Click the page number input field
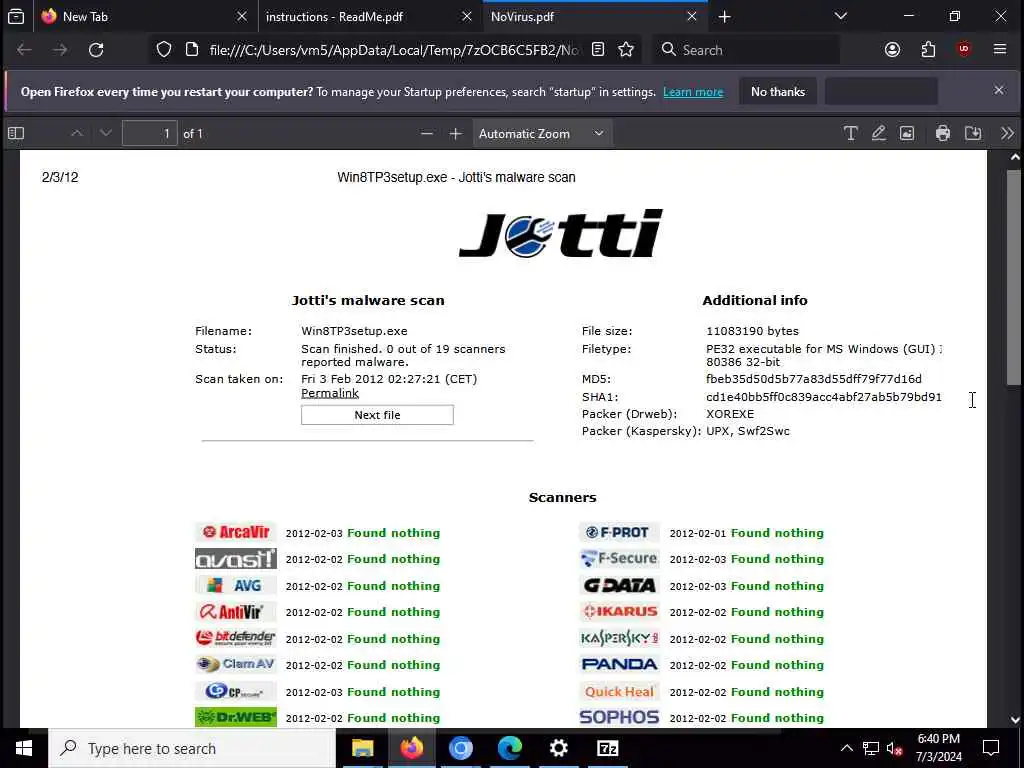The height and width of the screenshot is (768, 1024). [150, 134]
